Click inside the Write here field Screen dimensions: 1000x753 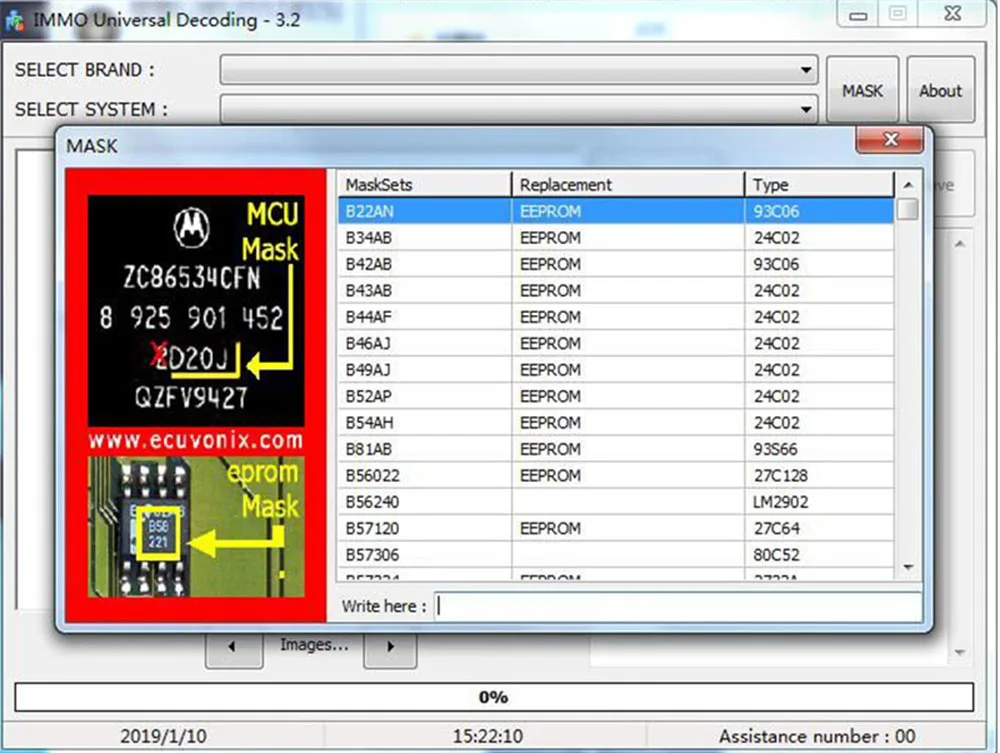(680, 606)
